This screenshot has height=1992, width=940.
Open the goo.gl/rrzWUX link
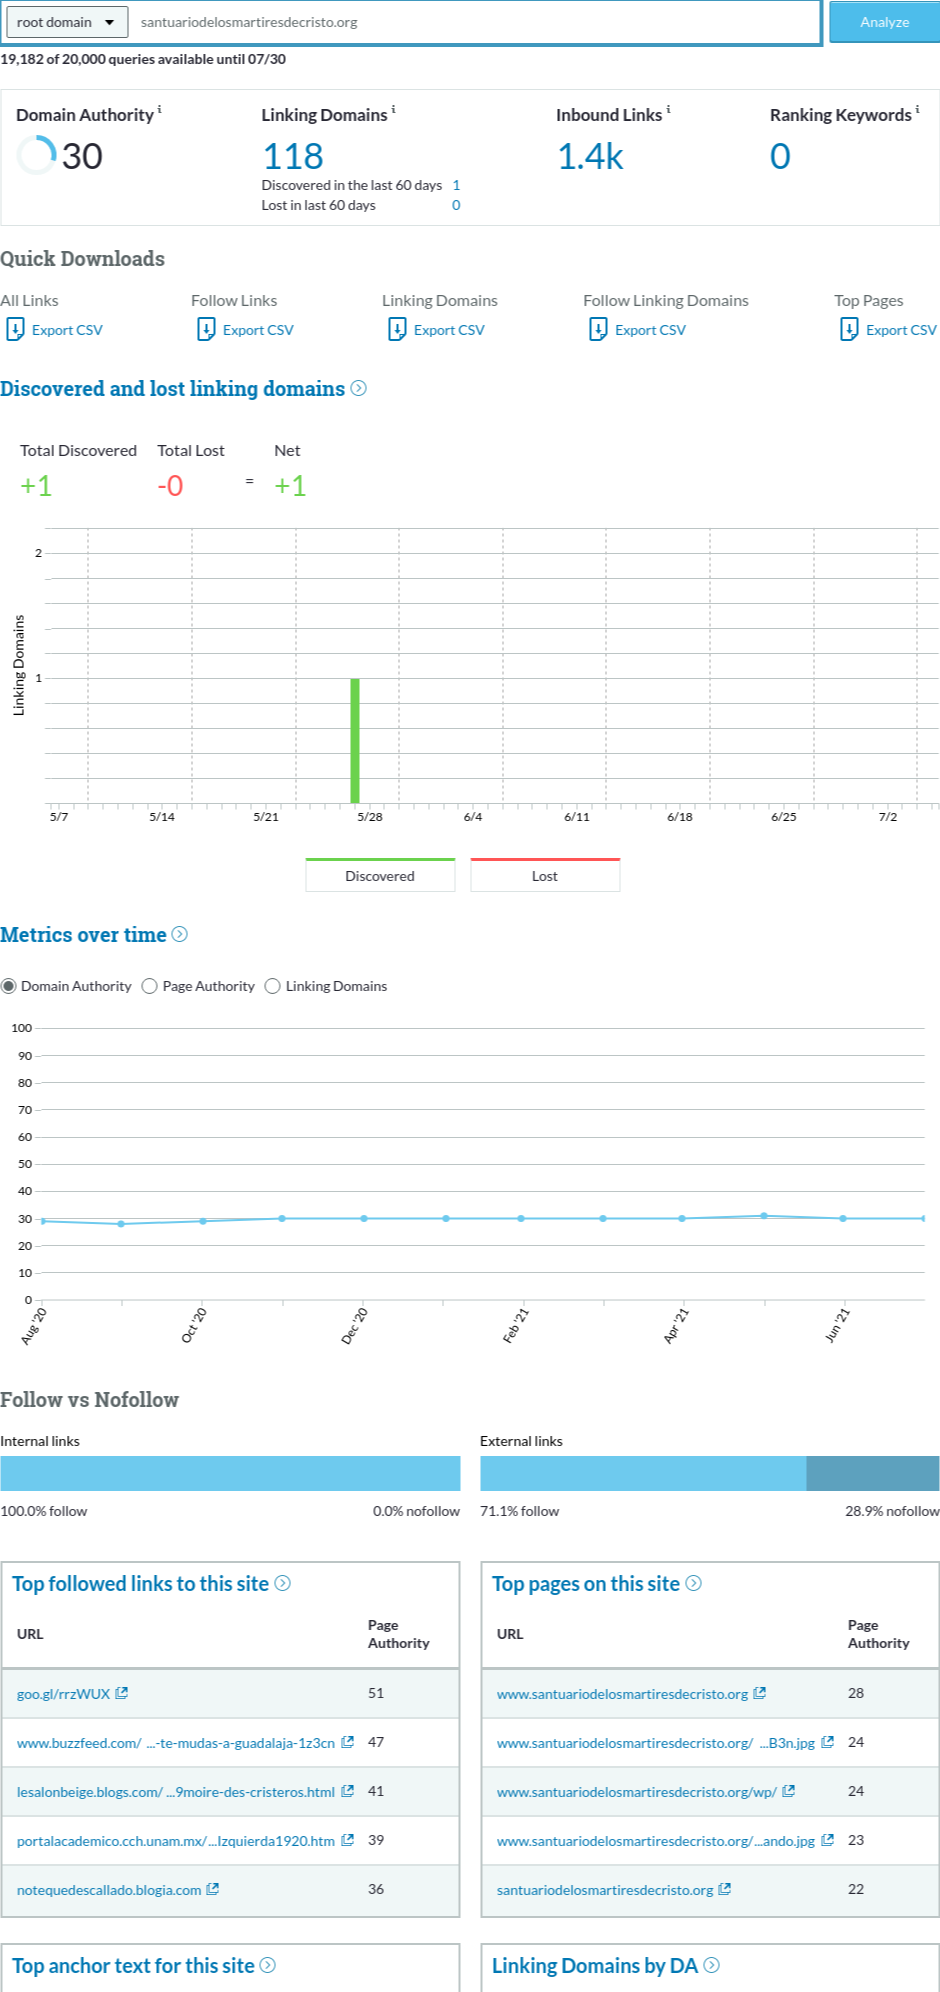[63, 1693]
